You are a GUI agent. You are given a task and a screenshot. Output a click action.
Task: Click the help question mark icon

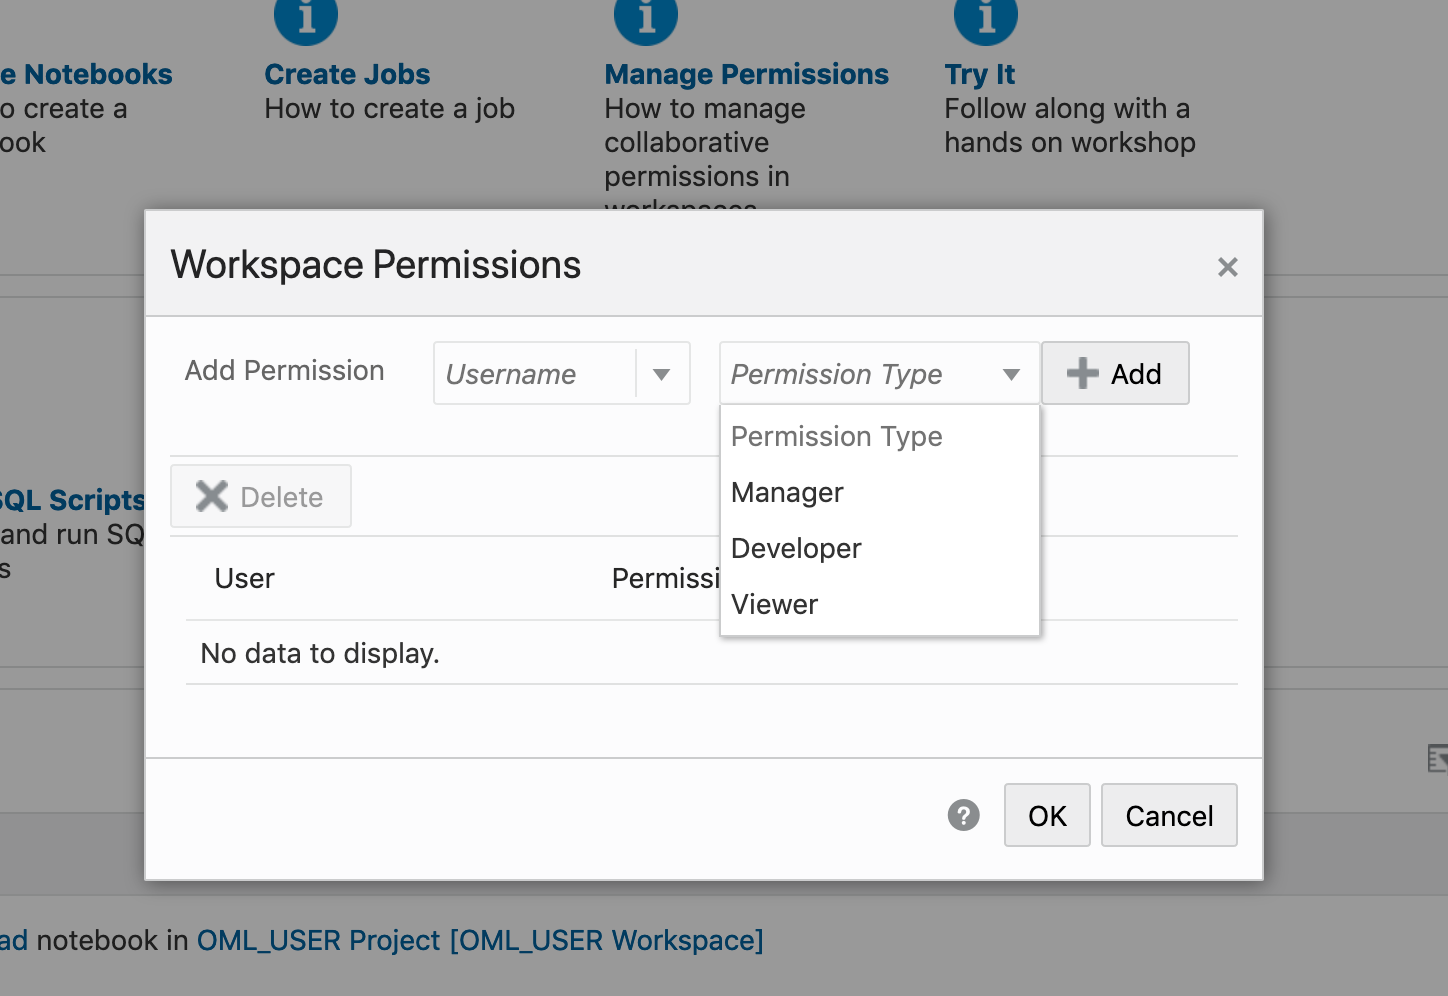tap(963, 816)
